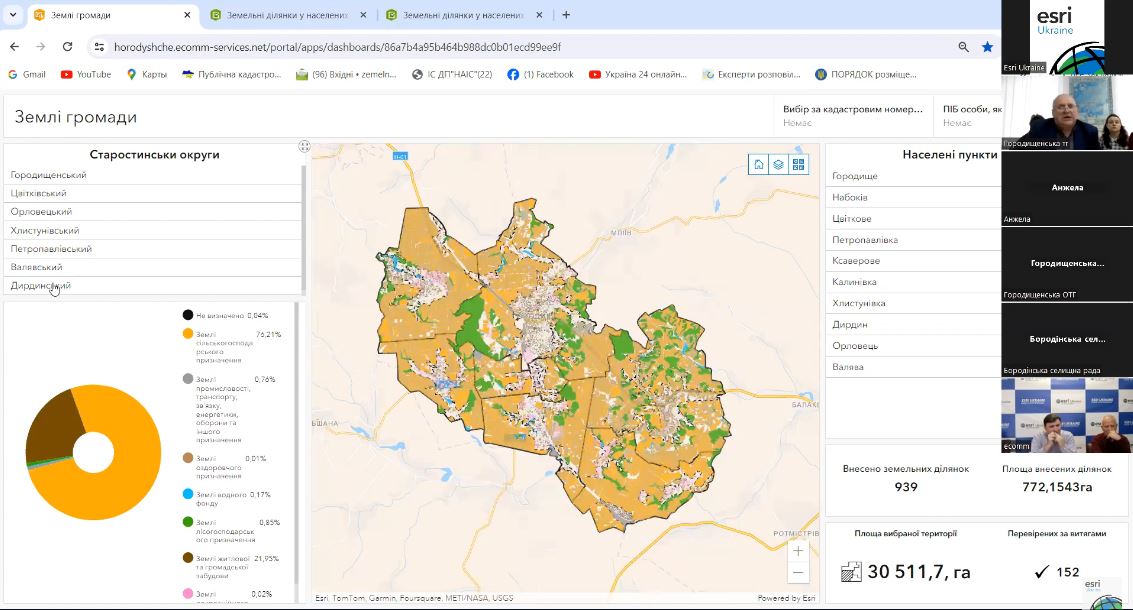Select Городищенський in the districts list
The width and height of the screenshot is (1133, 610).
click(x=152, y=175)
